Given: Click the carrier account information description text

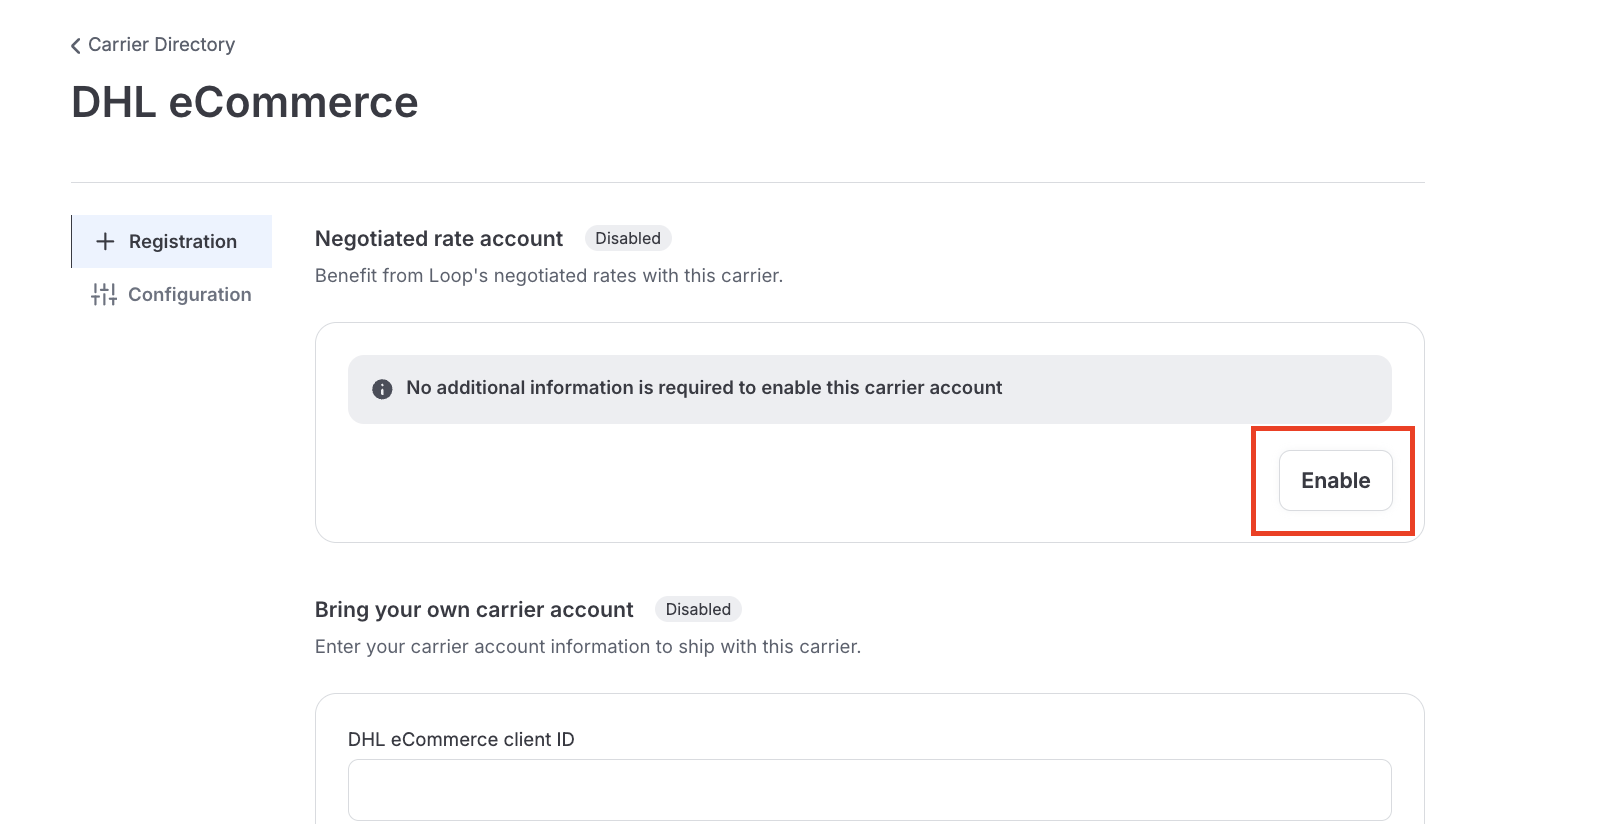Looking at the screenshot, I should 588,647.
